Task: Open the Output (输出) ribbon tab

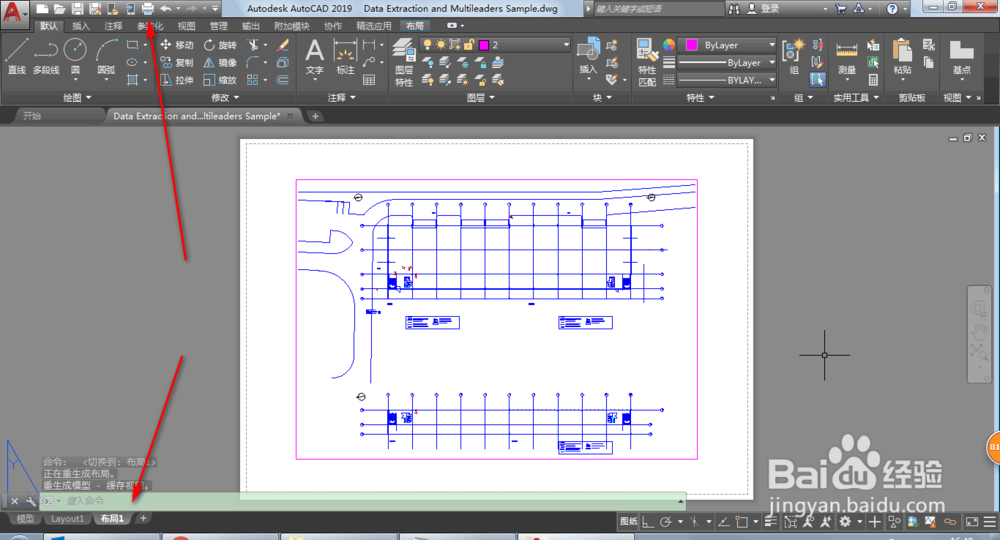Action: [x=251, y=26]
